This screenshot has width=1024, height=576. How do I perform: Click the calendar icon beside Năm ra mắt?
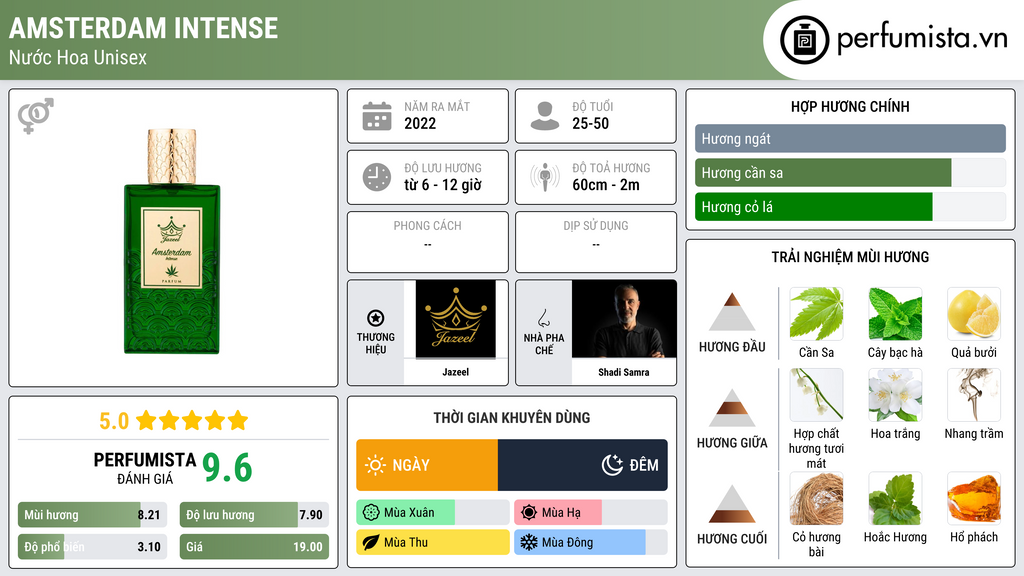click(x=377, y=116)
